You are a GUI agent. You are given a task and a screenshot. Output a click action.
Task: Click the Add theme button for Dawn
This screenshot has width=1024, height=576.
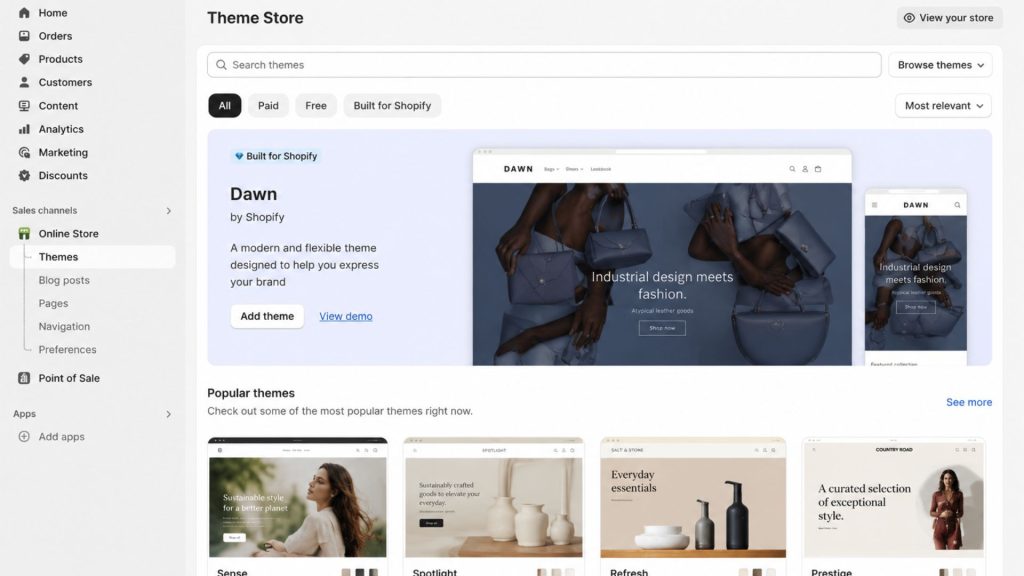point(267,316)
